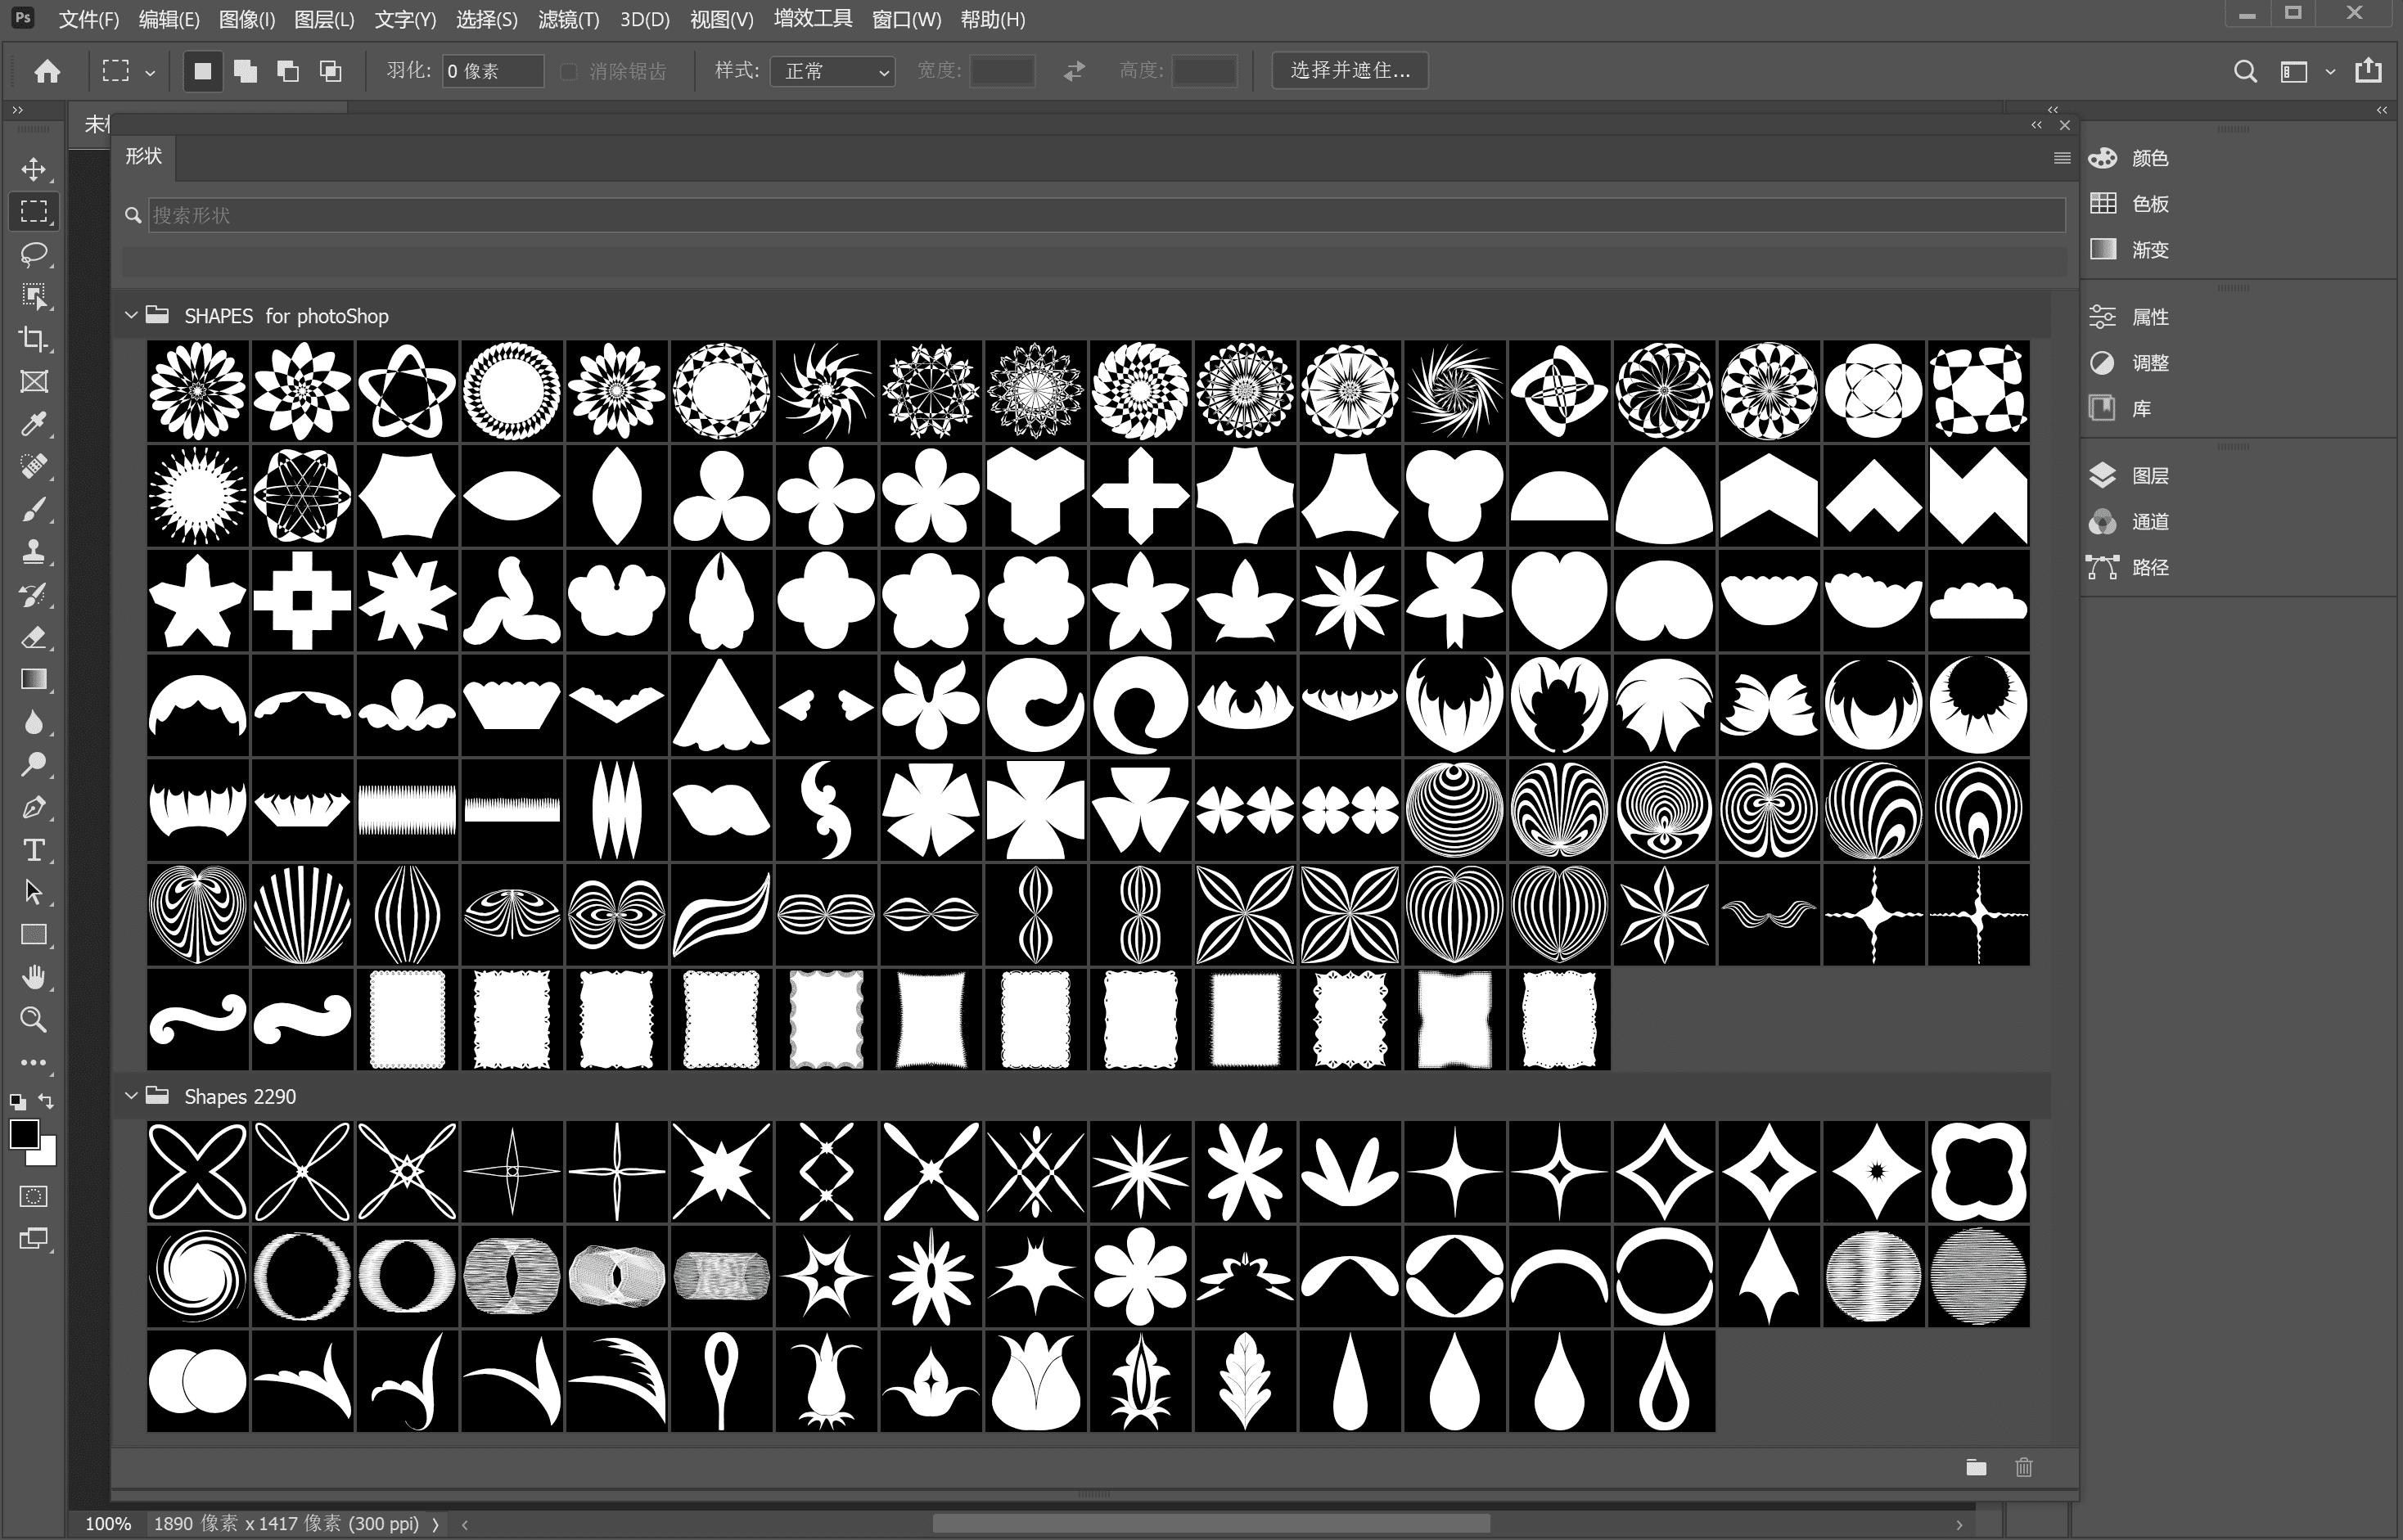Open the 窗口(W) menu
Image resolution: width=2403 pixels, height=1540 pixels.
pos(906,19)
